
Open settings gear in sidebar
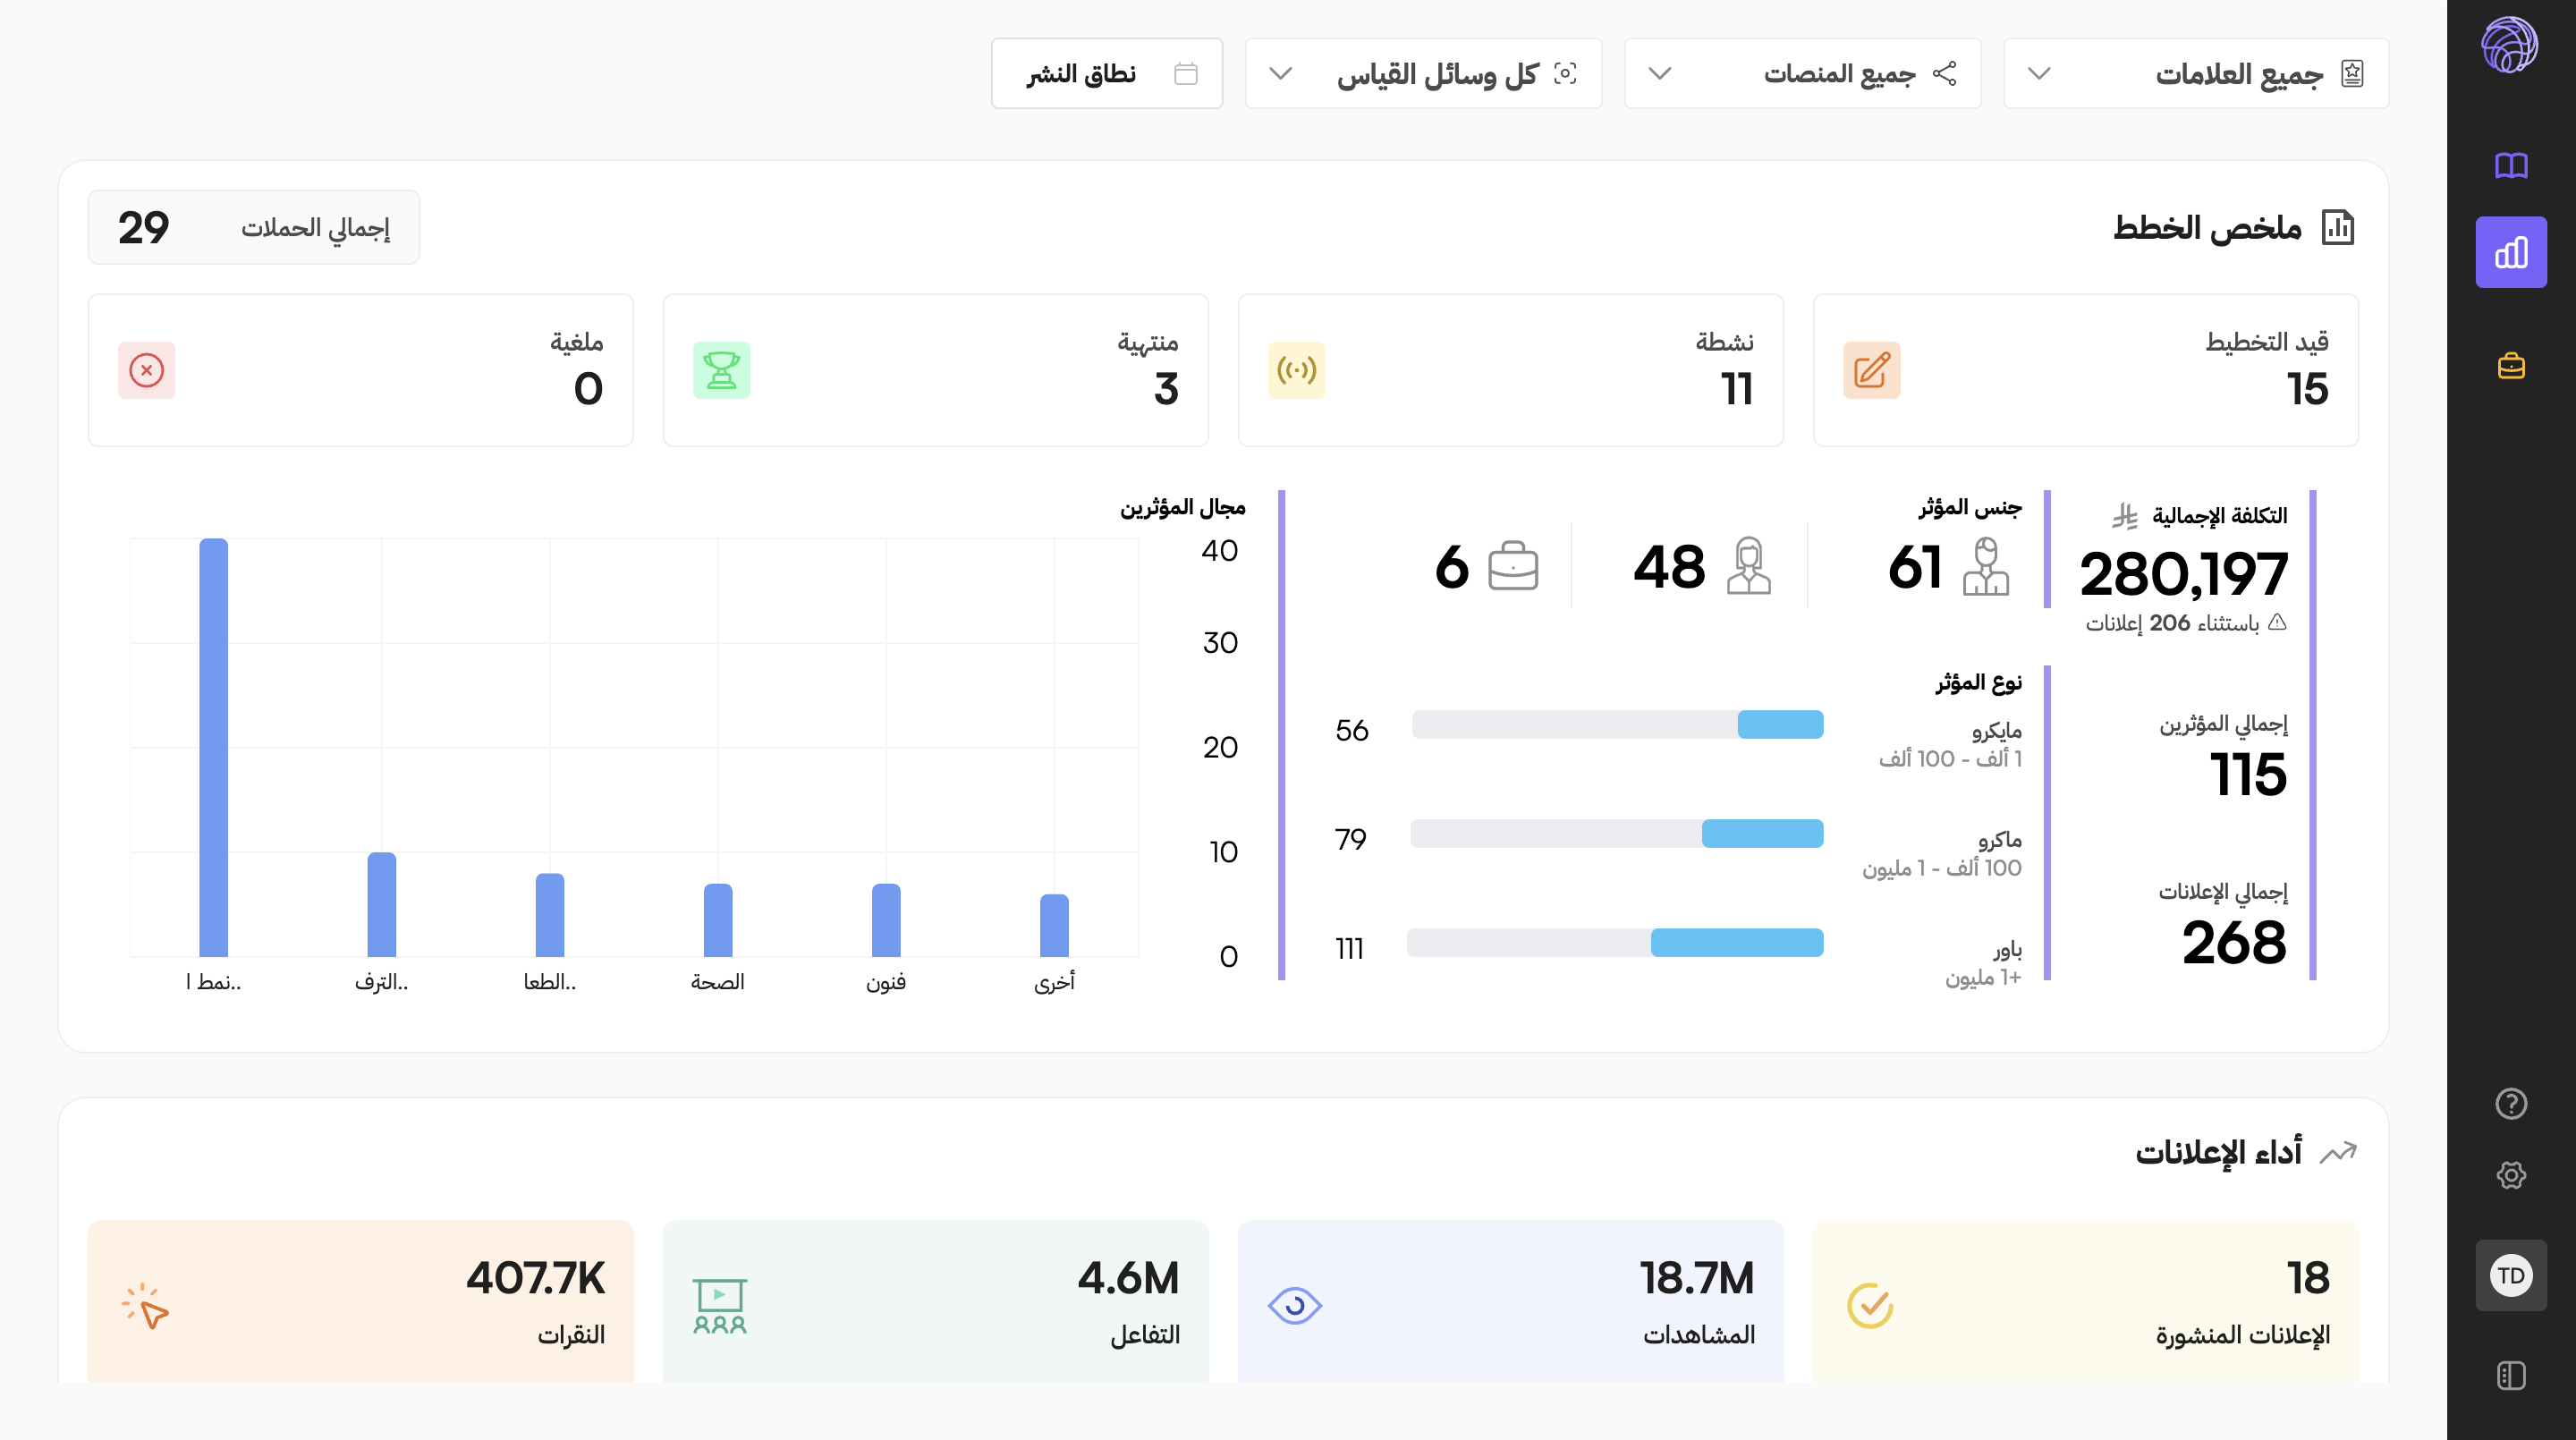(2511, 1175)
